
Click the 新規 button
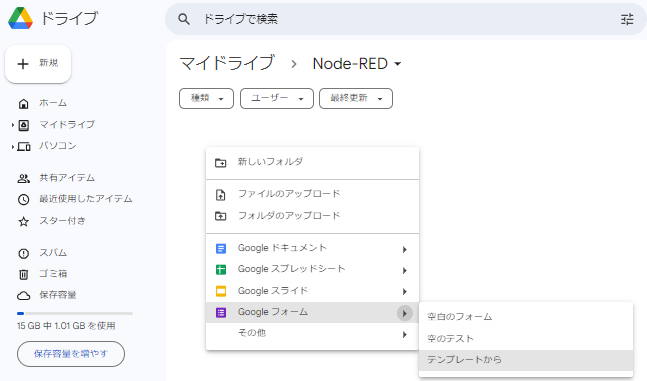(x=38, y=64)
